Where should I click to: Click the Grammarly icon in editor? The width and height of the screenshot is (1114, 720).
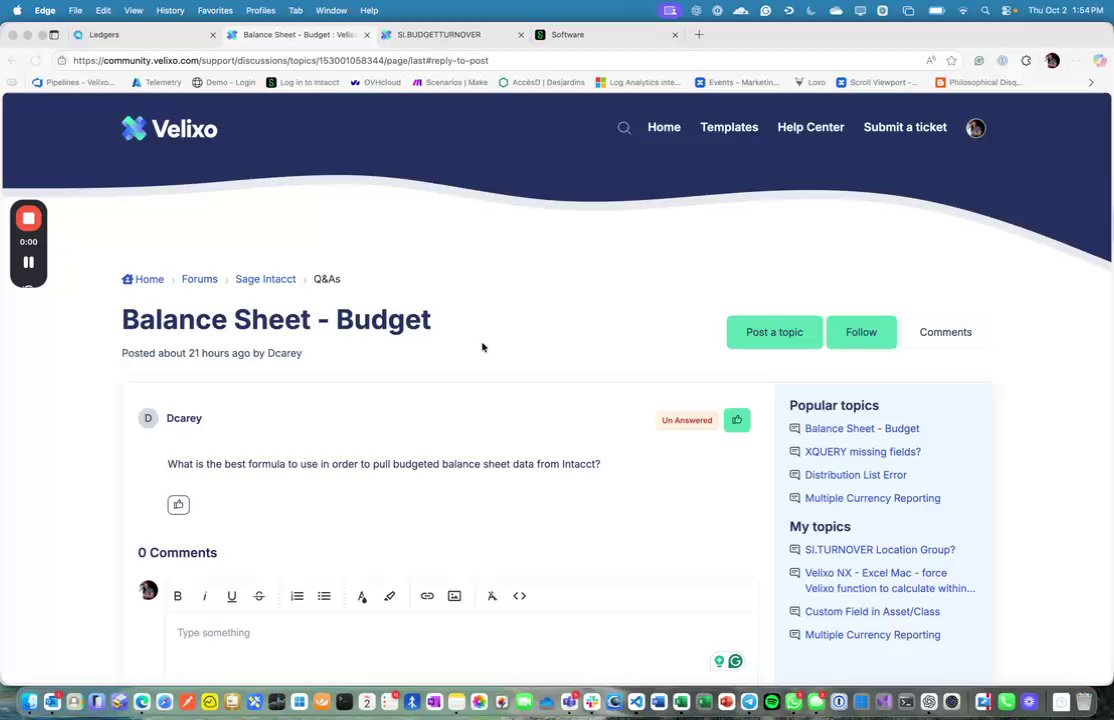coord(735,661)
